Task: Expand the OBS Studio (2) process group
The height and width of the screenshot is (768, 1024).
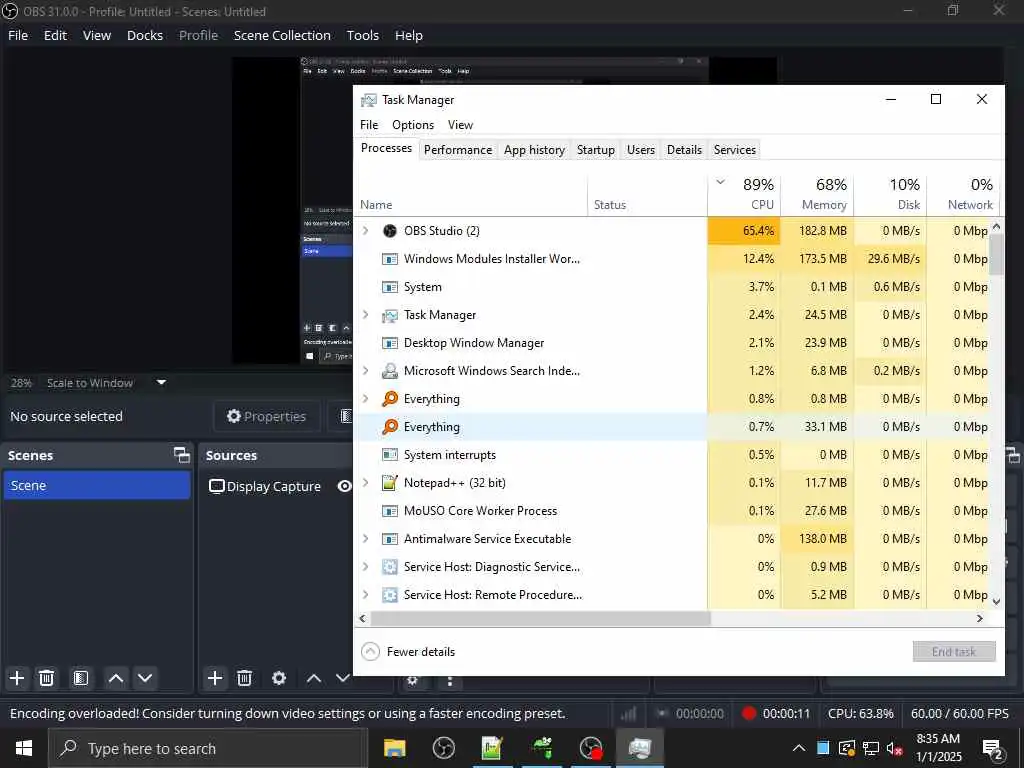Action: click(x=366, y=231)
